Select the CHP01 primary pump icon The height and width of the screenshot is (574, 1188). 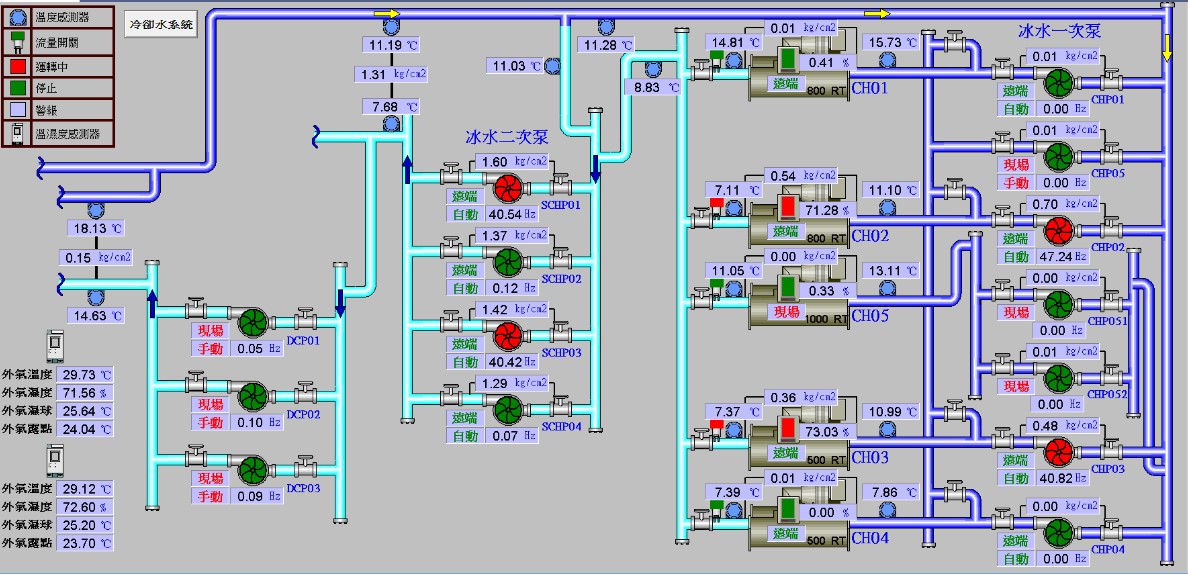coord(1058,83)
